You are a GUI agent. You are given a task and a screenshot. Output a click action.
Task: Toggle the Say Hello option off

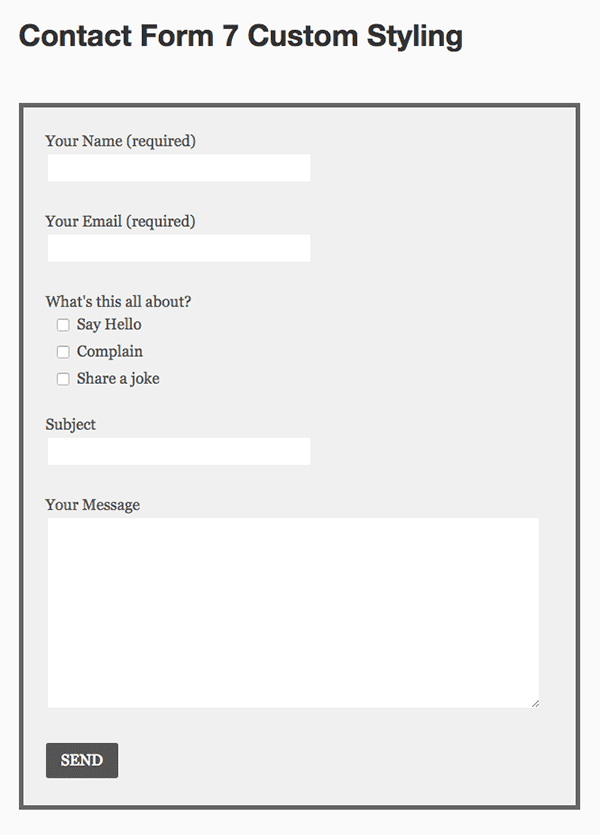[x=63, y=324]
